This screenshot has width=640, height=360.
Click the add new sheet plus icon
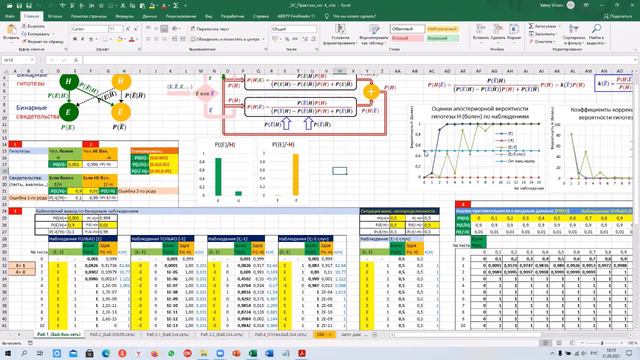375,335
